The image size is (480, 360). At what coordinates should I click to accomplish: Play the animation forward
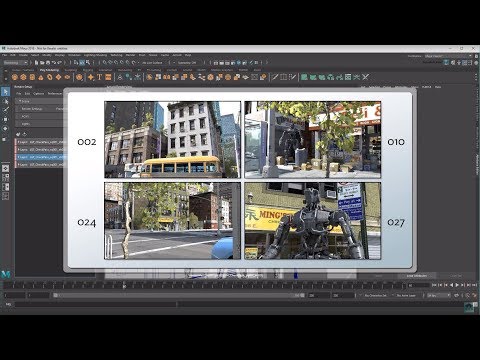coord(457,285)
